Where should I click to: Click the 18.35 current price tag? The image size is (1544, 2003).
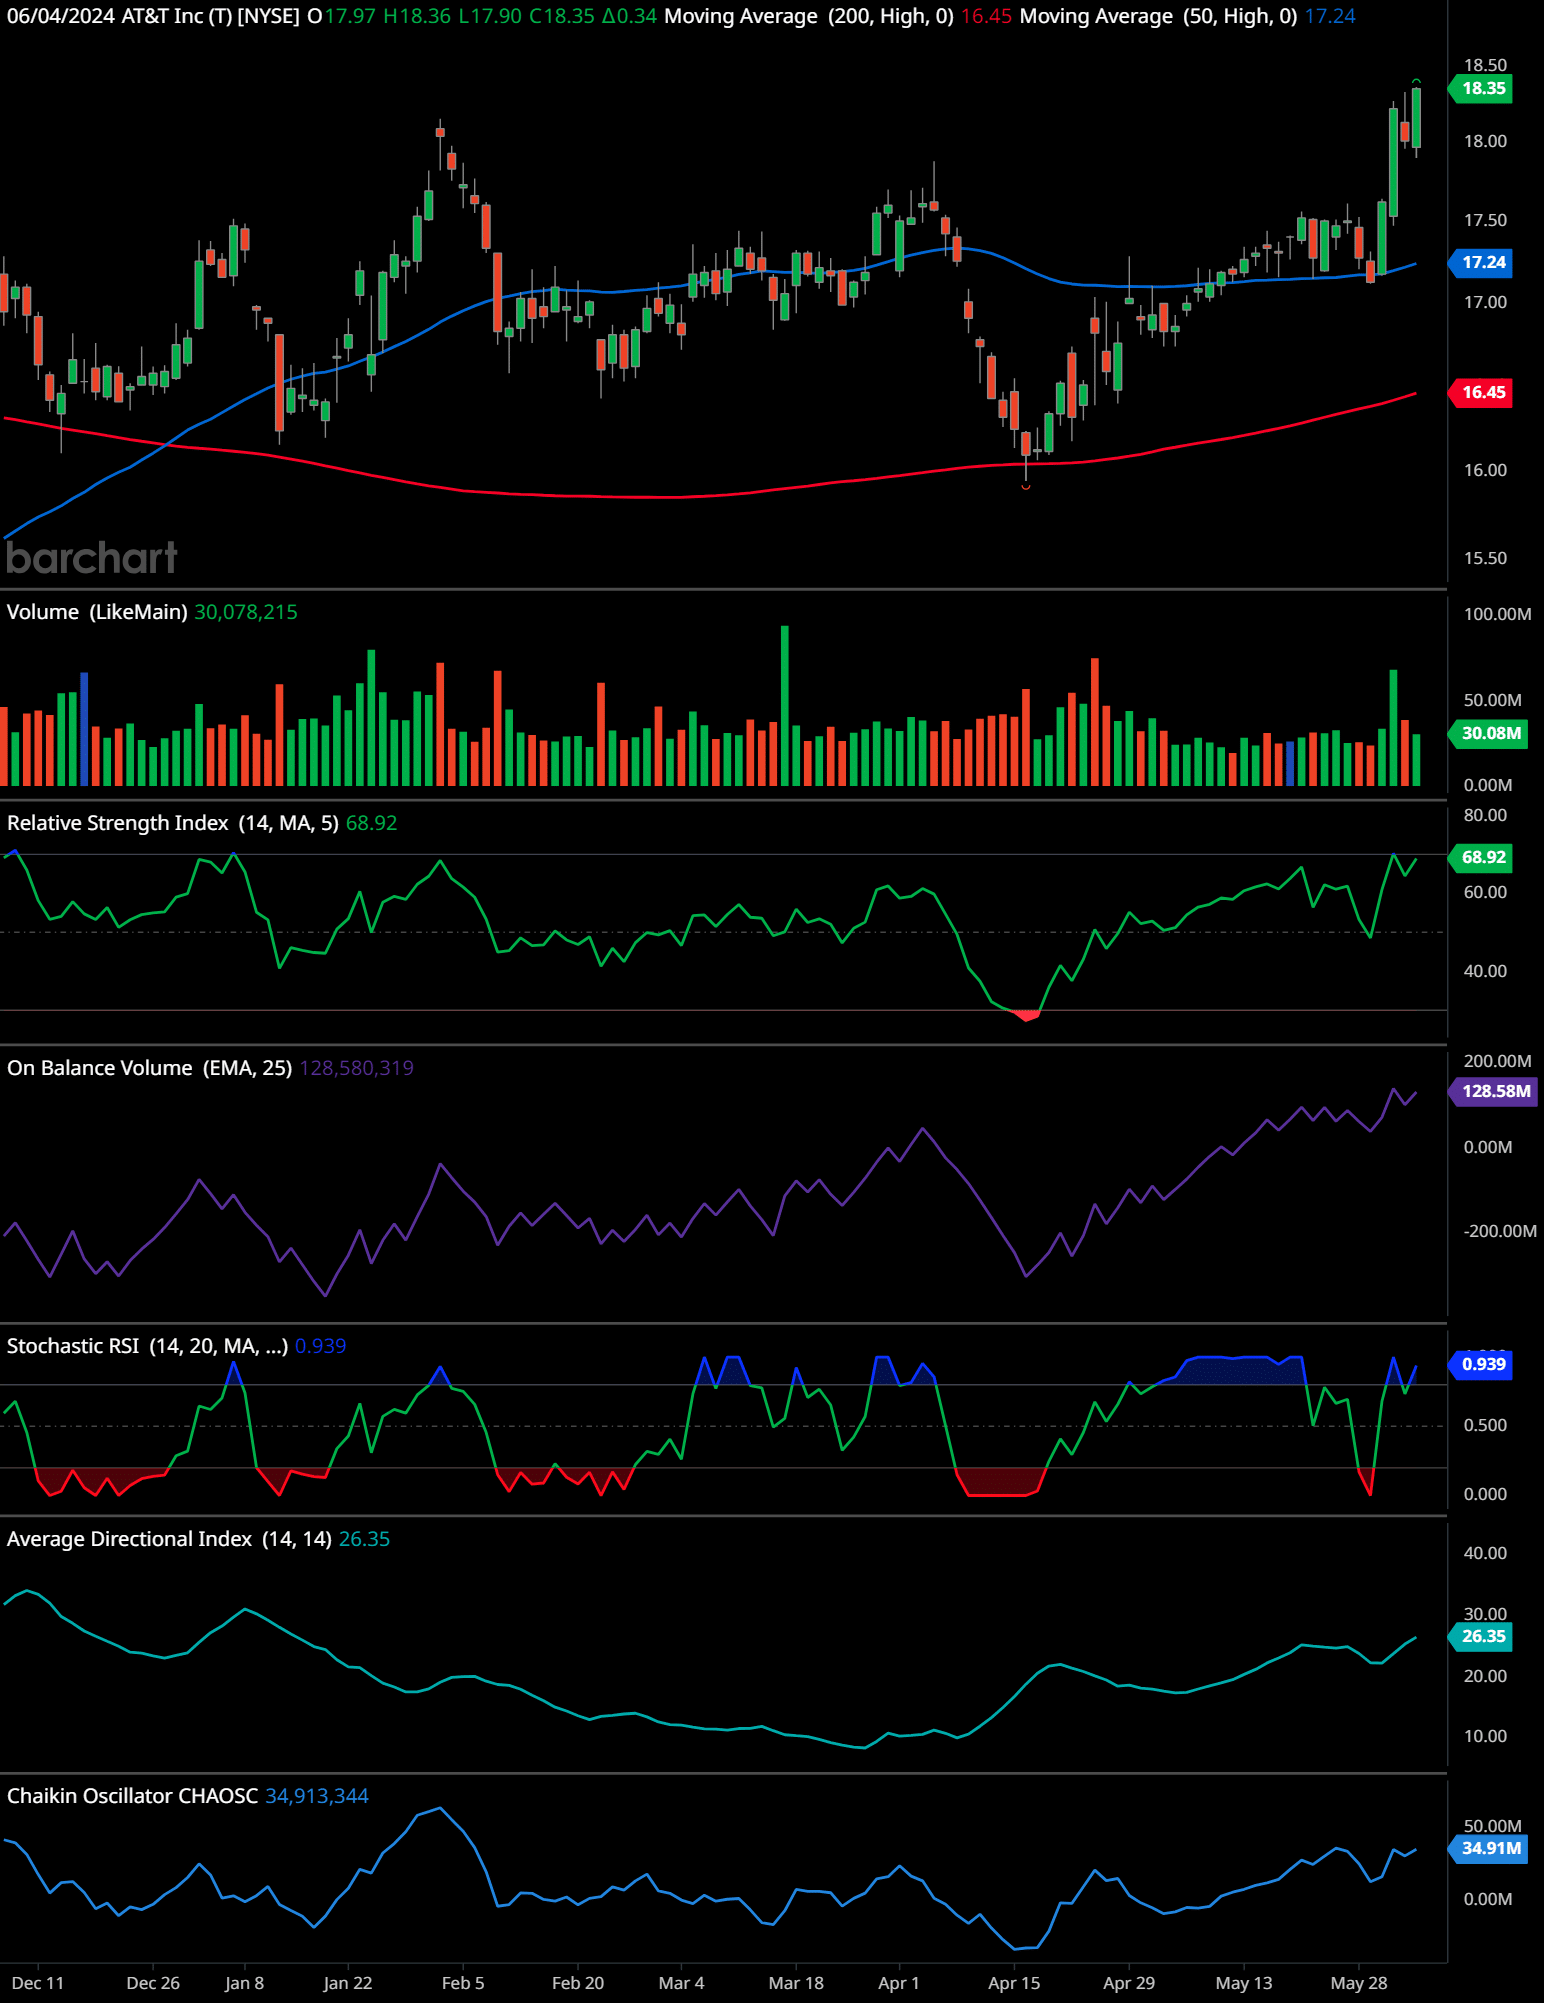pyautogui.click(x=1482, y=88)
